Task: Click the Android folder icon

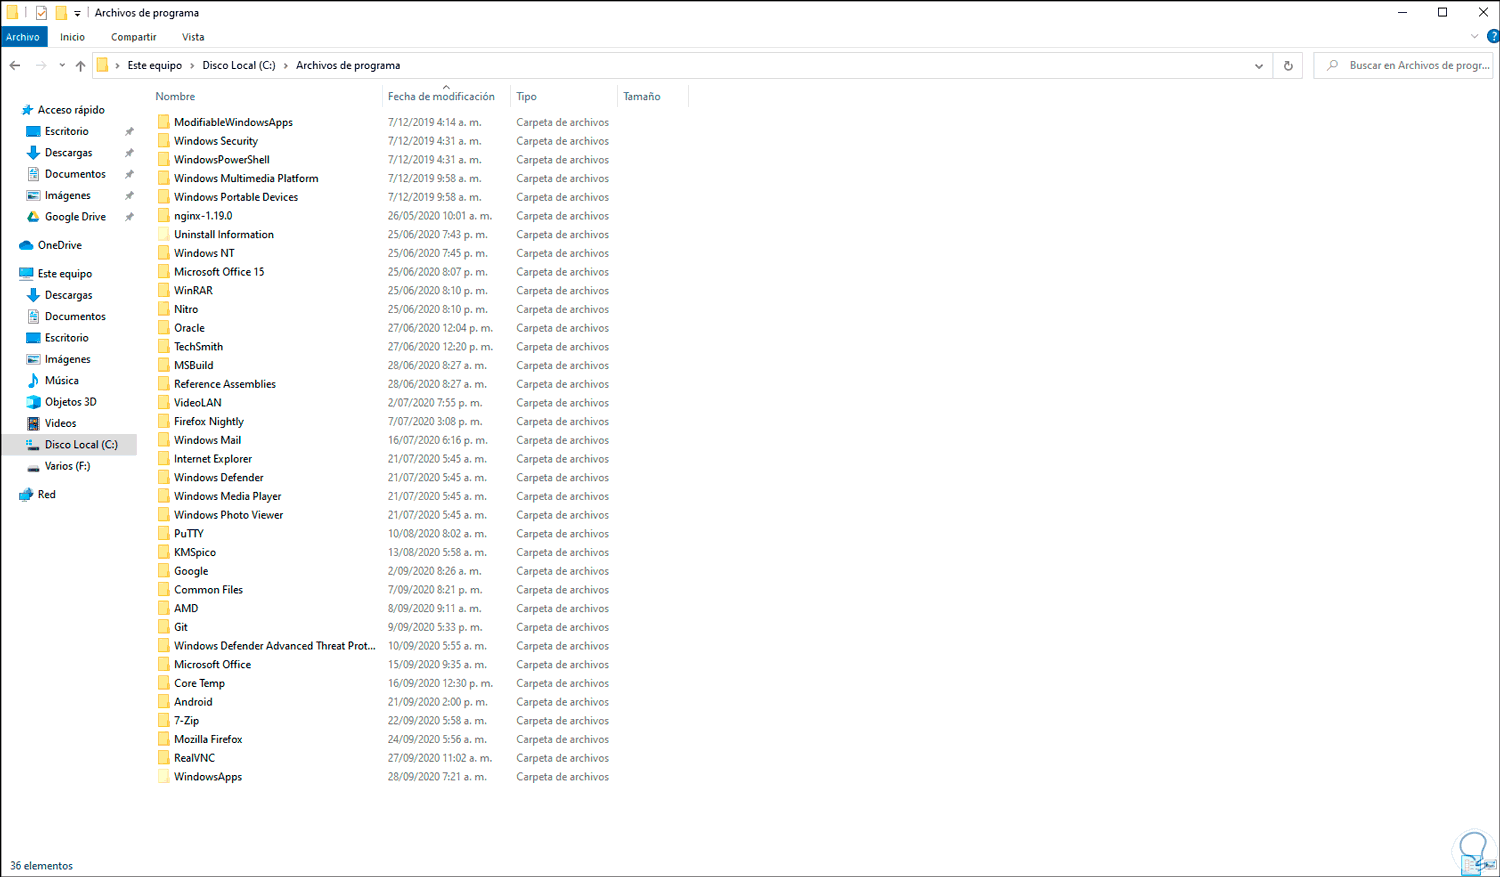Action: click(163, 702)
